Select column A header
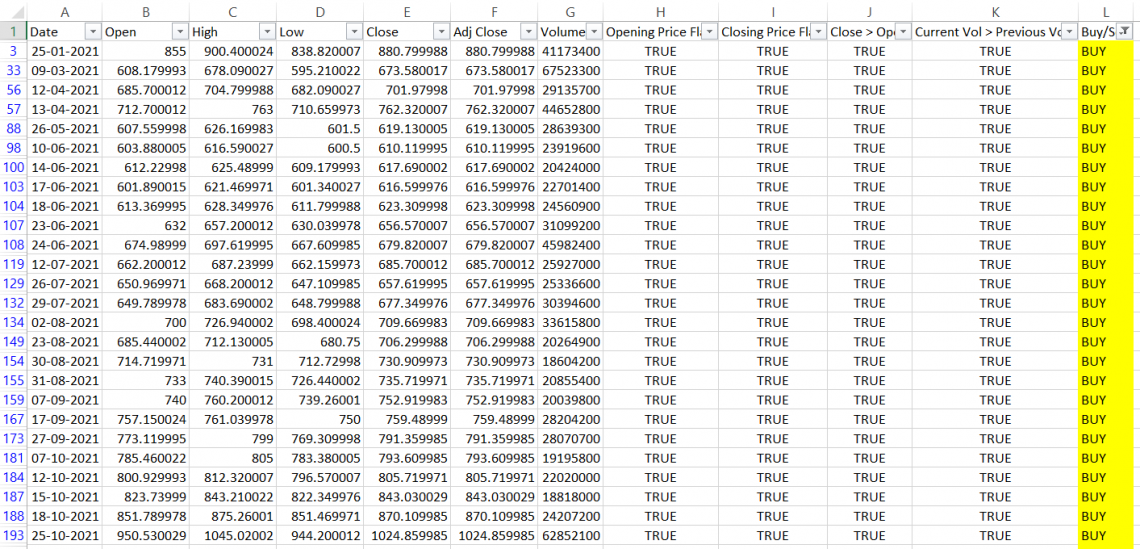1140x549 pixels. (64, 11)
